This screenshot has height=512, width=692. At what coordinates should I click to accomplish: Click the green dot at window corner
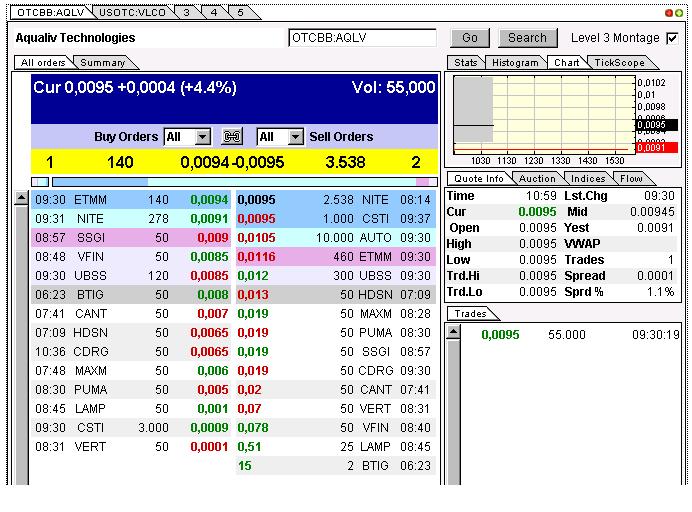(x=678, y=13)
